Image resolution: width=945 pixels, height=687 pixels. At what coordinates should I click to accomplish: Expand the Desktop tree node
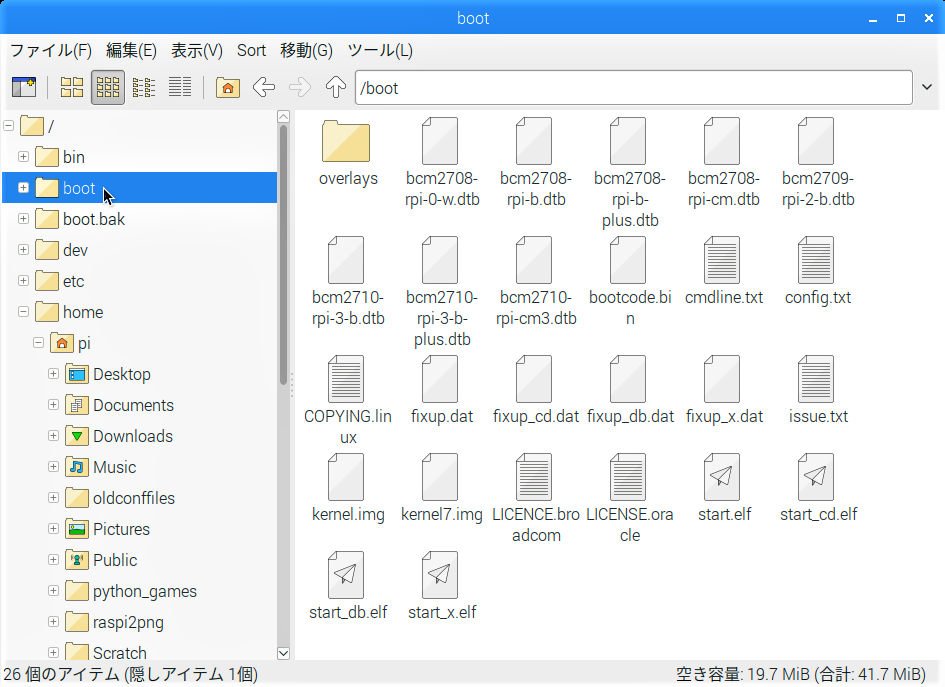pyautogui.click(x=54, y=374)
